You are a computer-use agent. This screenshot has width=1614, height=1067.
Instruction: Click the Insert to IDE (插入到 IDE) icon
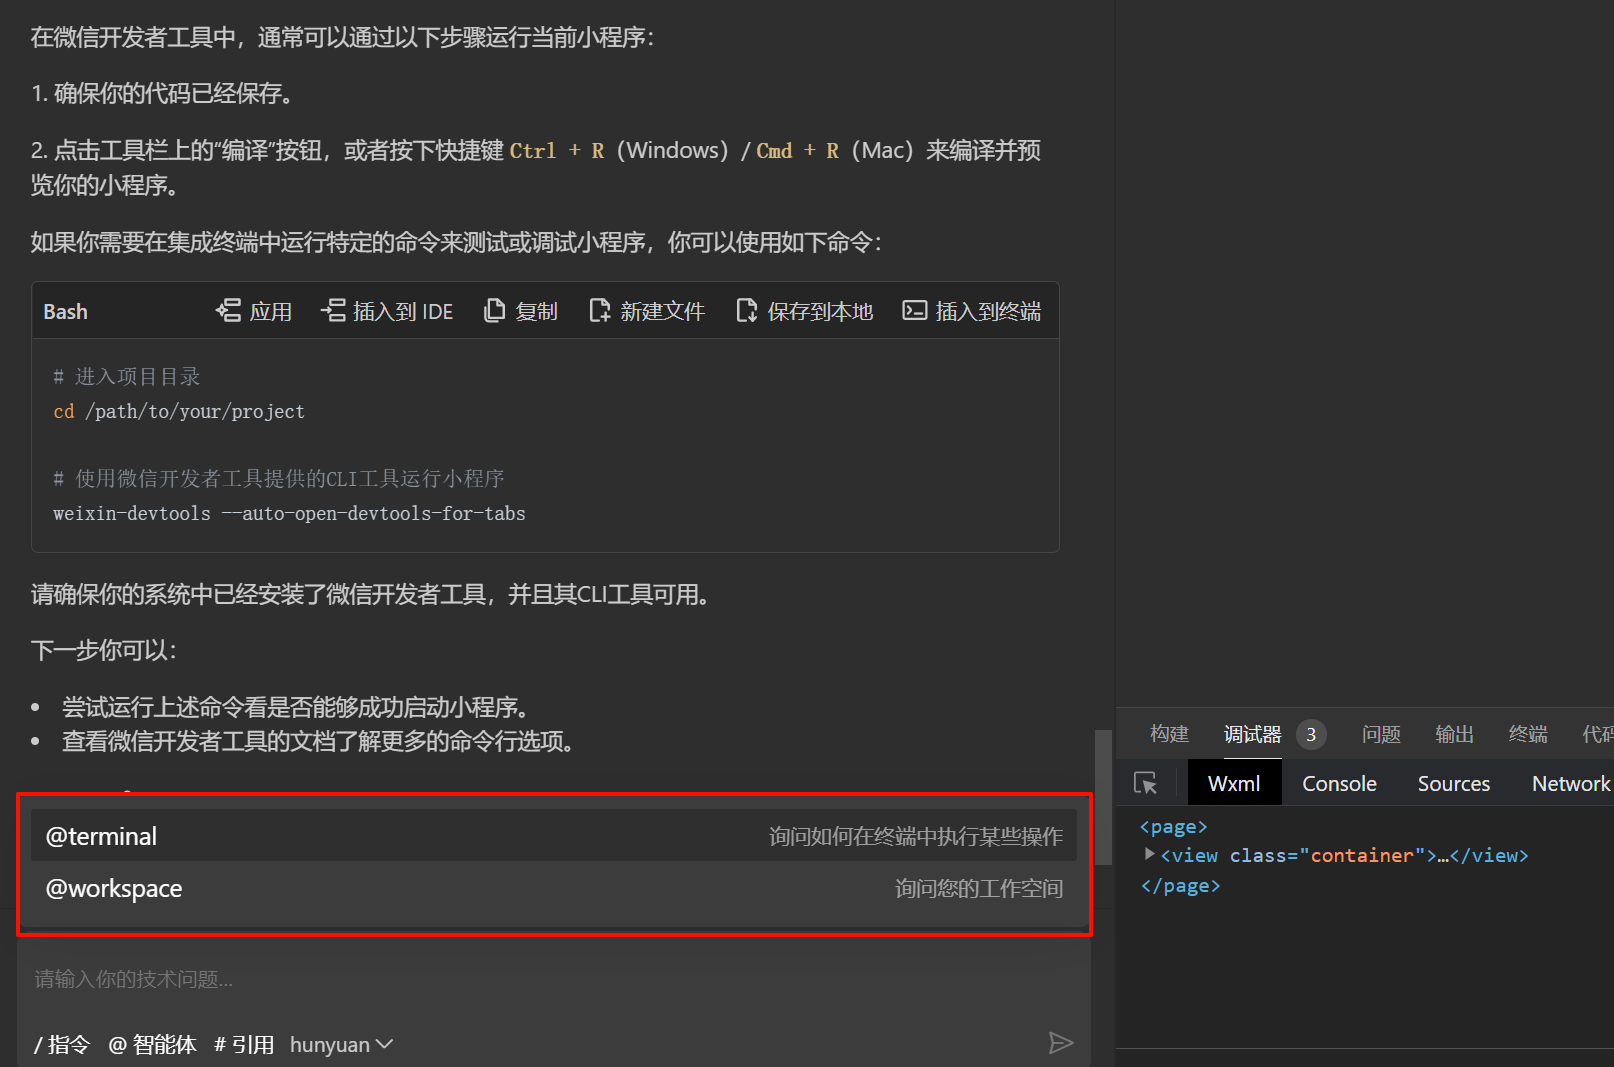pos(333,311)
